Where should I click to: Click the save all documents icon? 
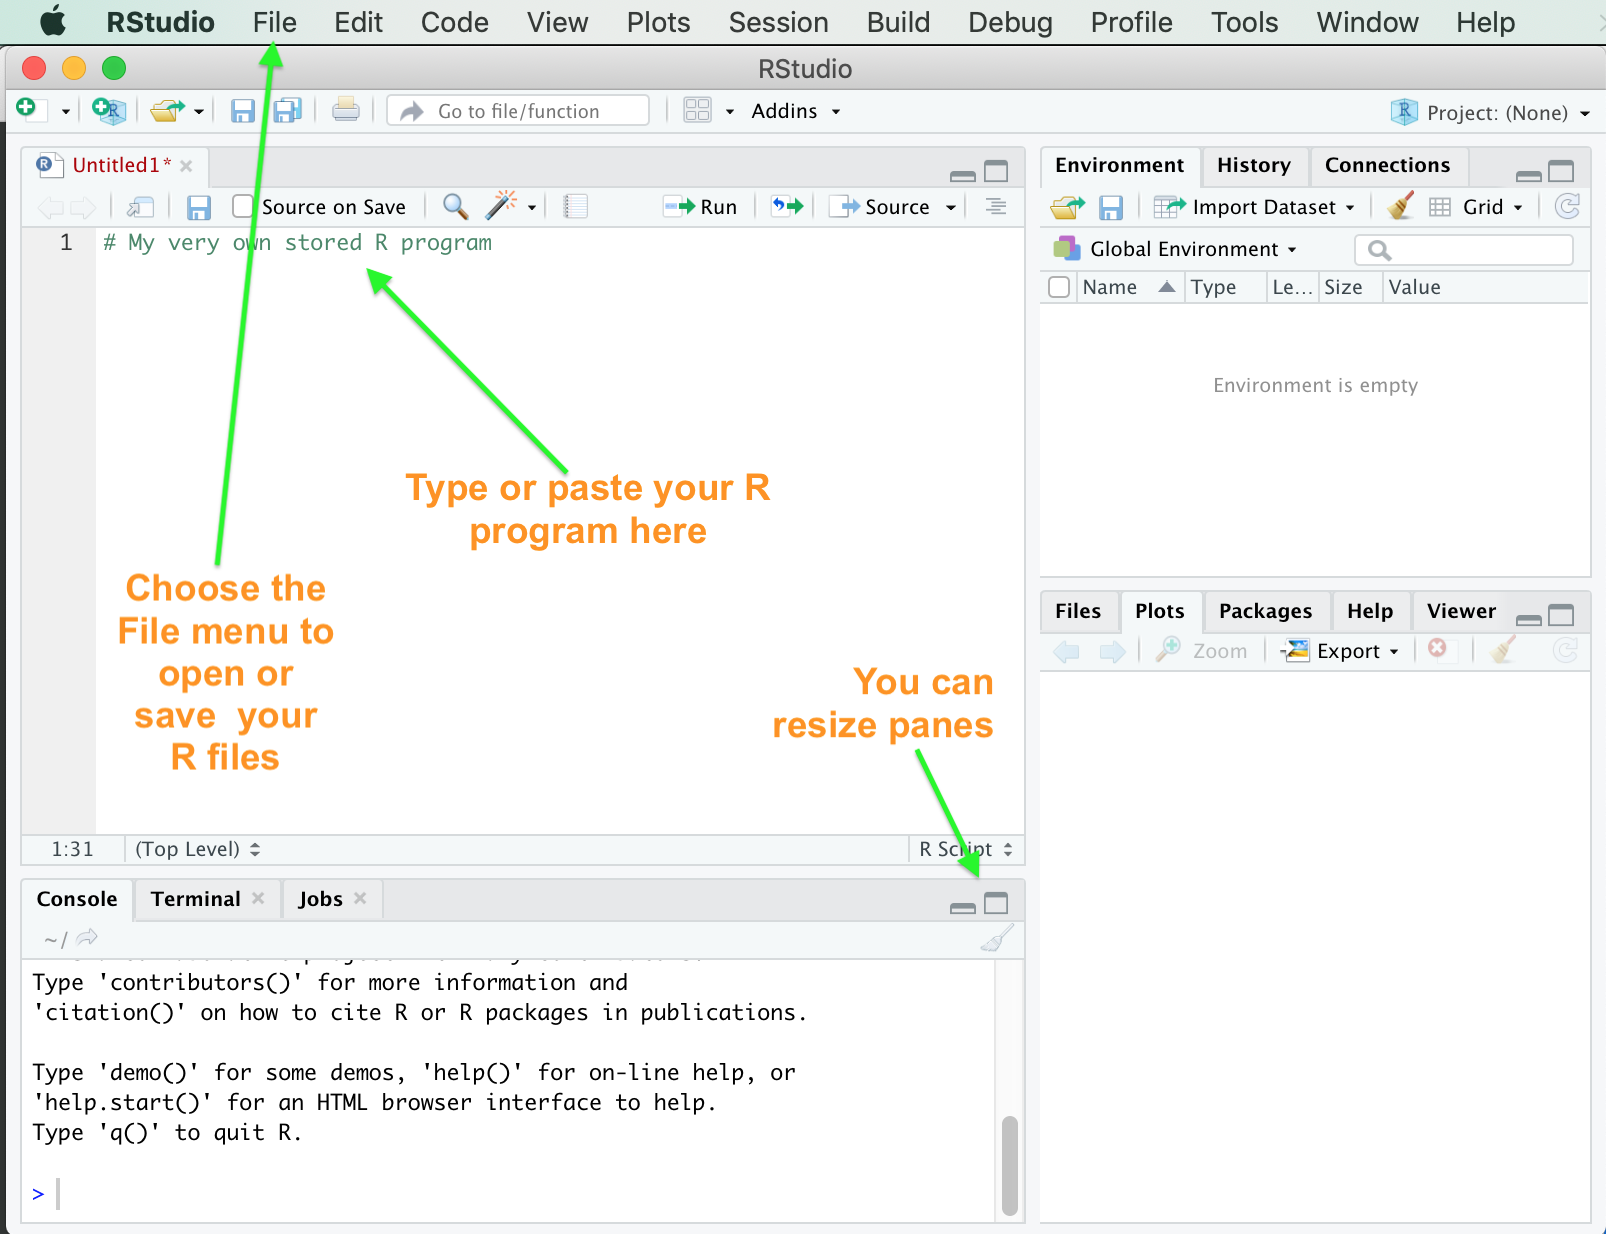(288, 110)
